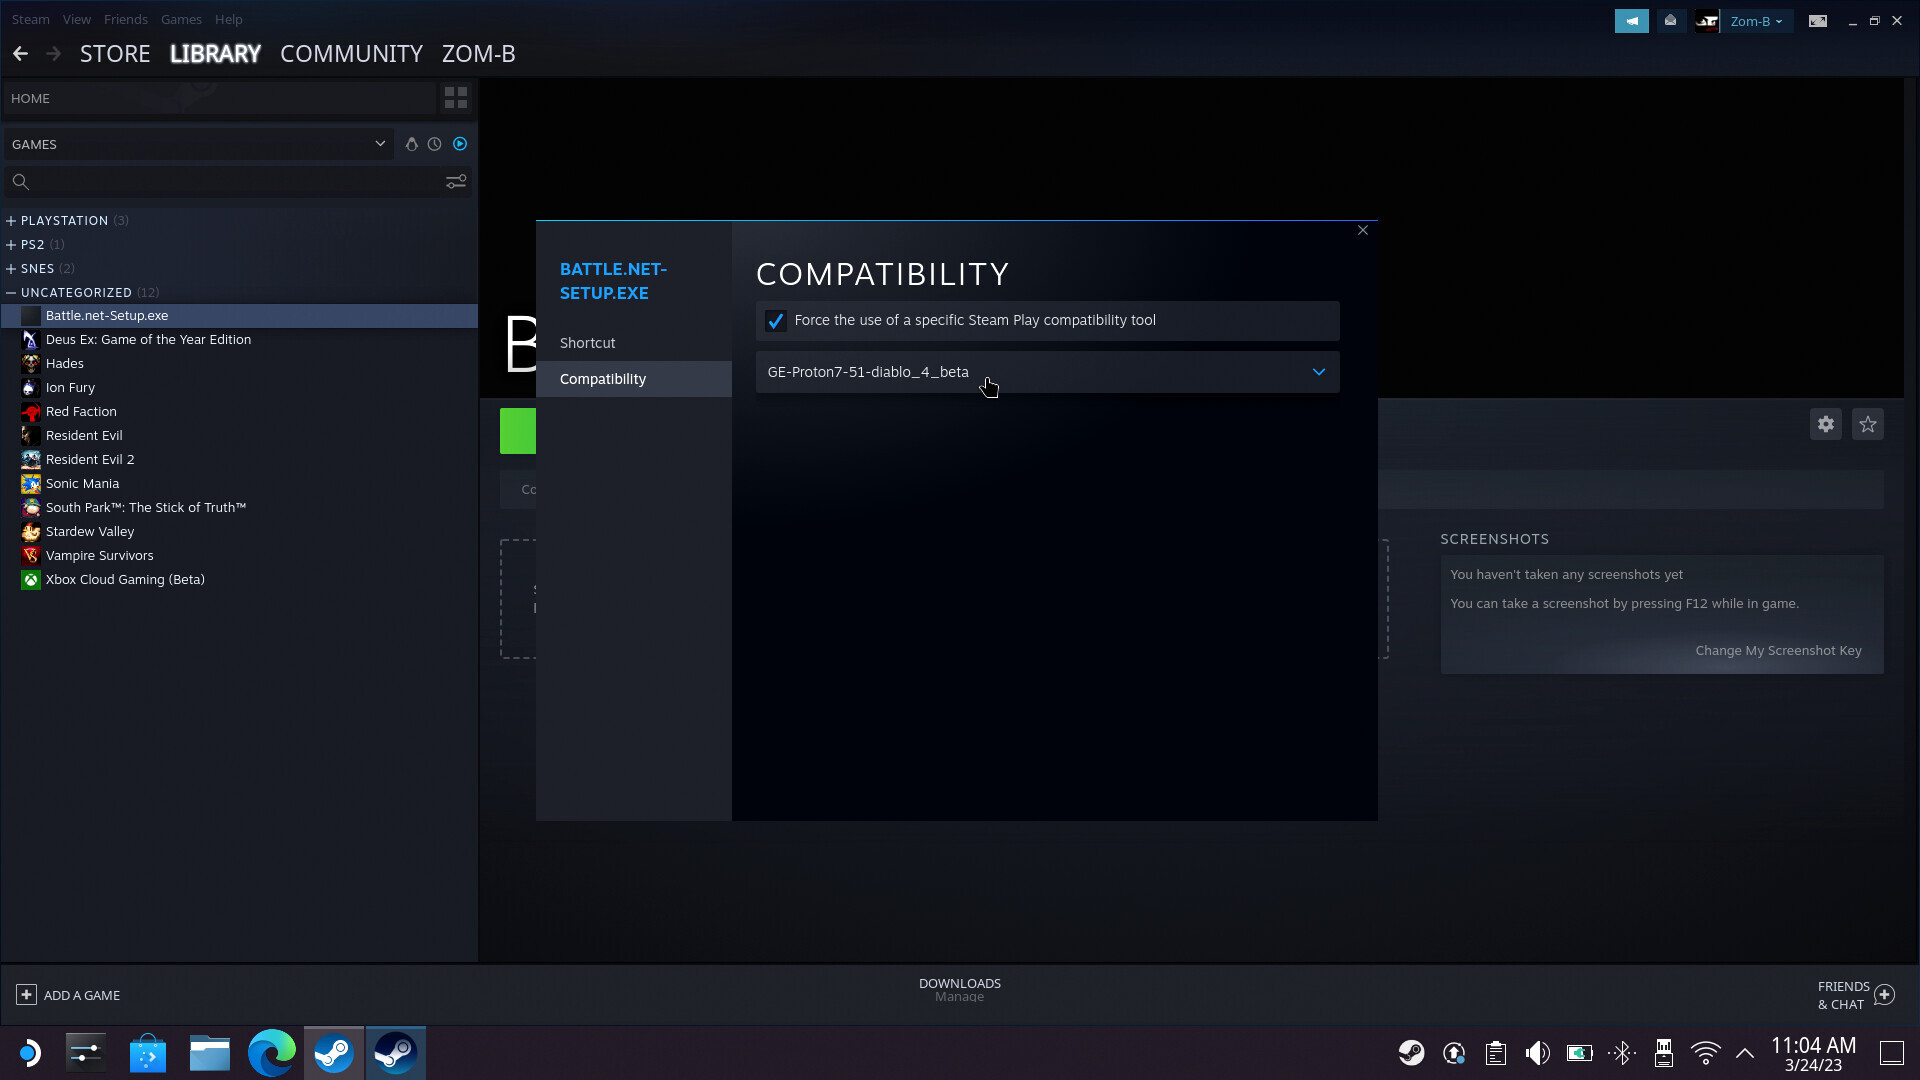Switch to collections grid view icon
This screenshot has height=1080, width=1920.
(456, 98)
